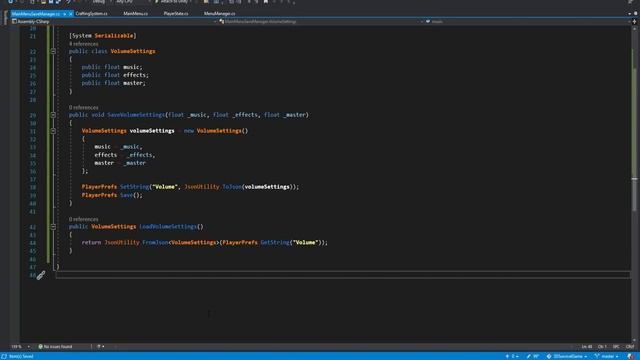Close the MainMenuSaveManager.cs tab

pos(71,14)
